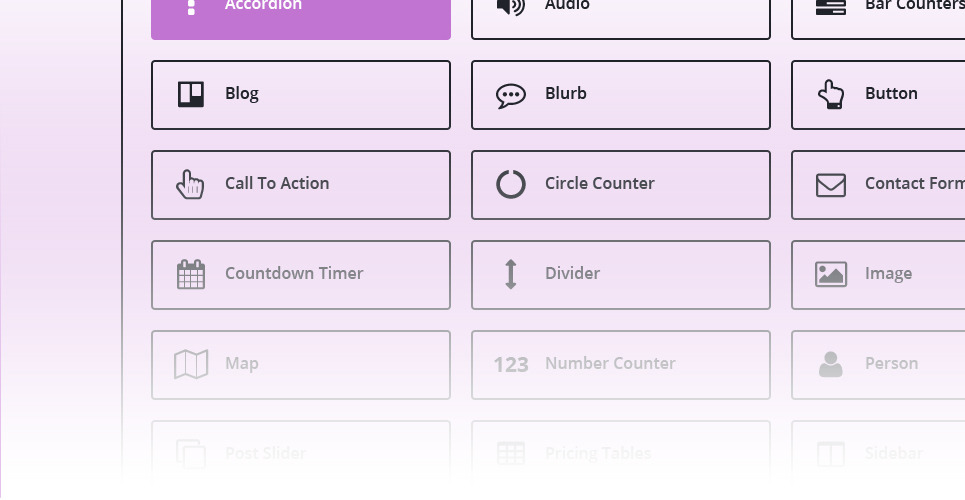
Task: Click the Countdown Timer calendar icon
Action: click(x=191, y=274)
